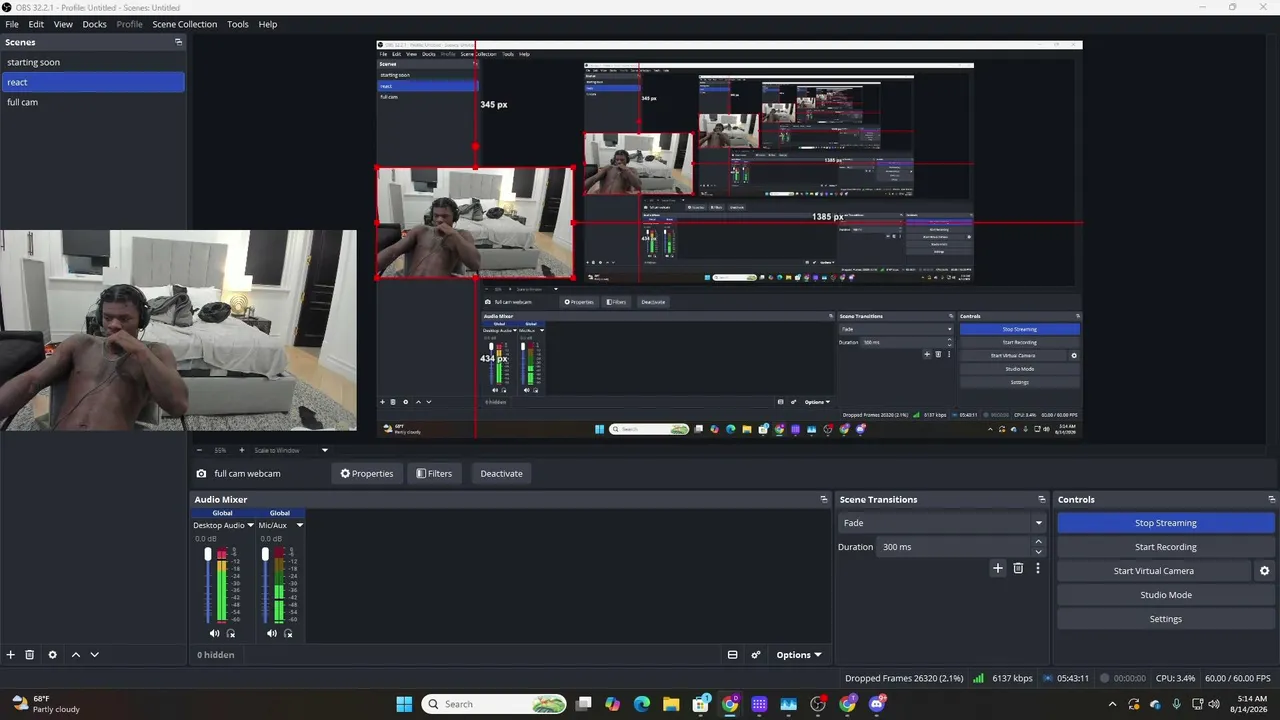Open the Fade transition dropdown
The height and width of the screenshot is (720, 1280).
point(942,523)
